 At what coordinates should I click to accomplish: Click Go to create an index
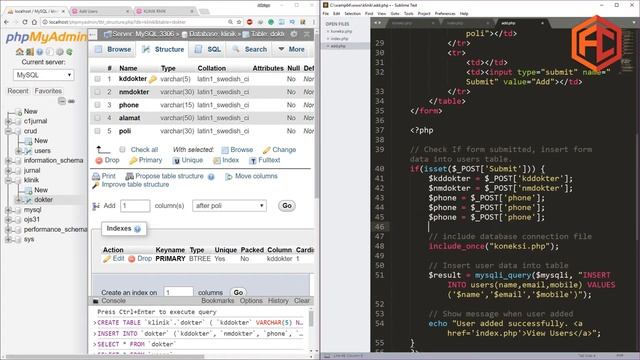click(x=238, y=292)
